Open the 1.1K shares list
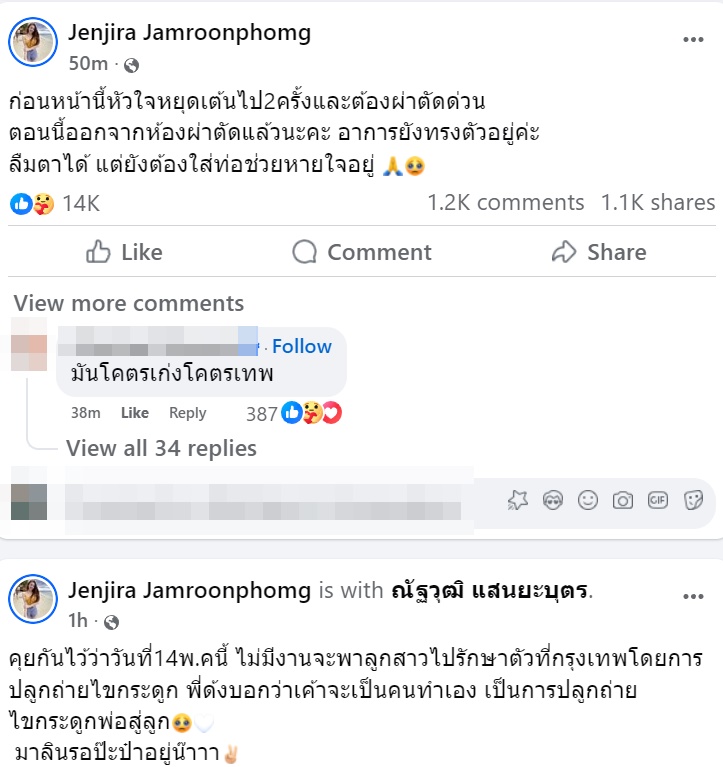Image resolution: width=723 pixels, height=767 pixels. [x=657, y=203]
